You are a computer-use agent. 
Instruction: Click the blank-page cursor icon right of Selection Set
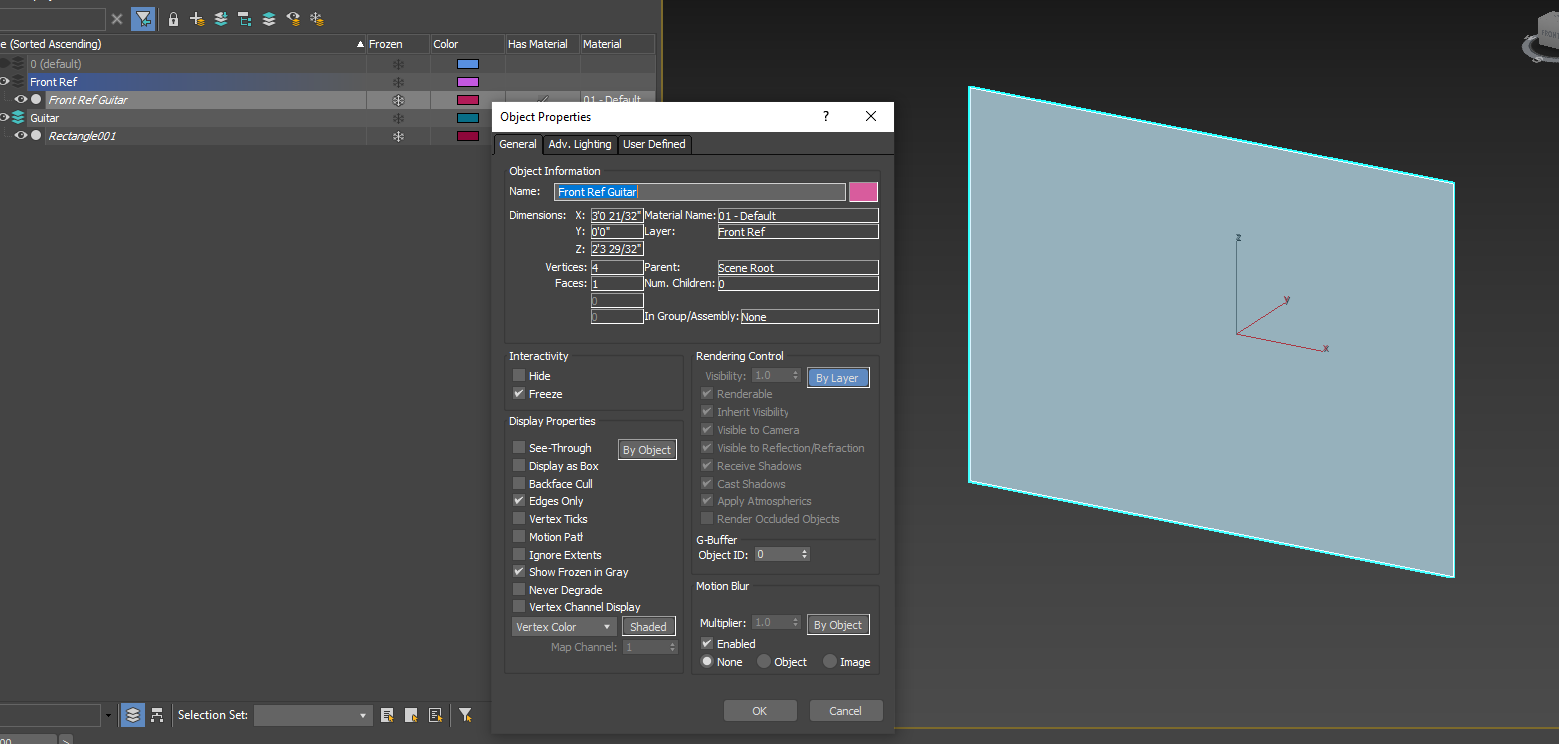pos(411,715)
